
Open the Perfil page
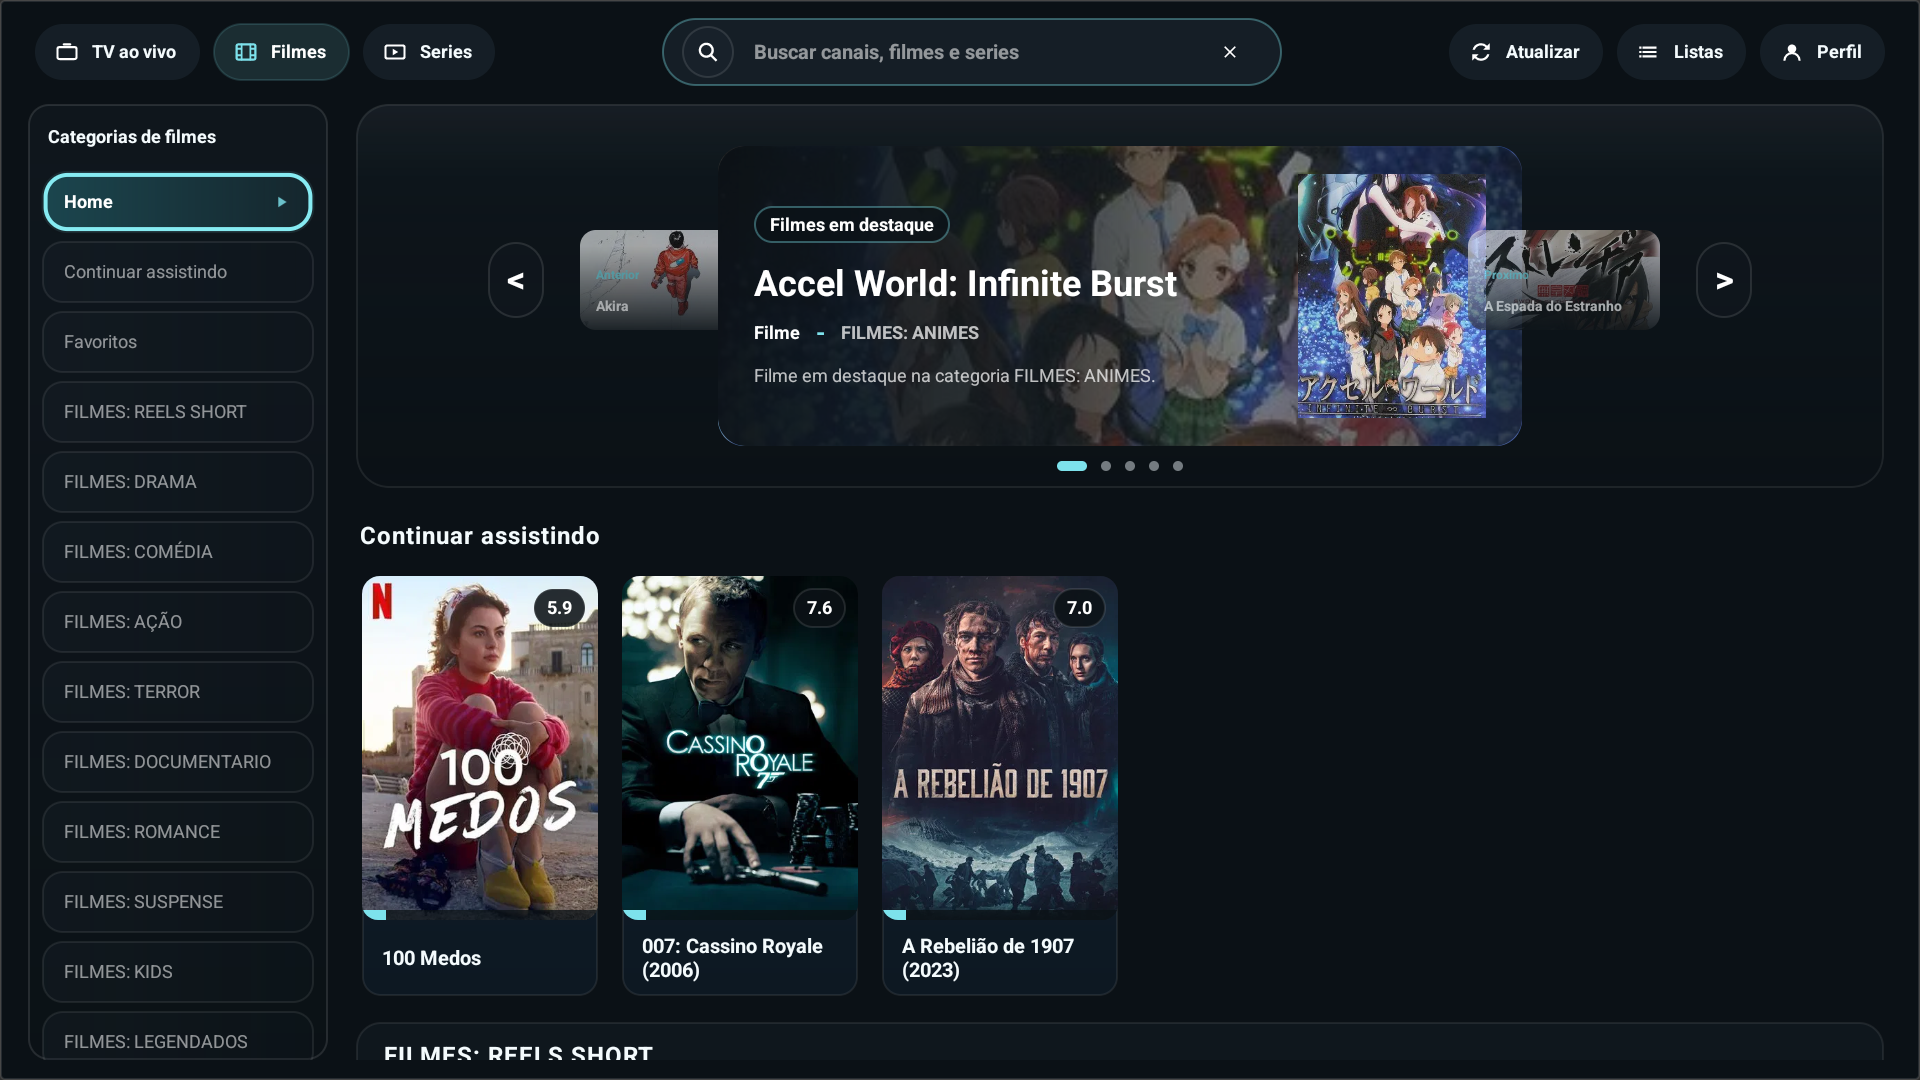point(1822,52)
